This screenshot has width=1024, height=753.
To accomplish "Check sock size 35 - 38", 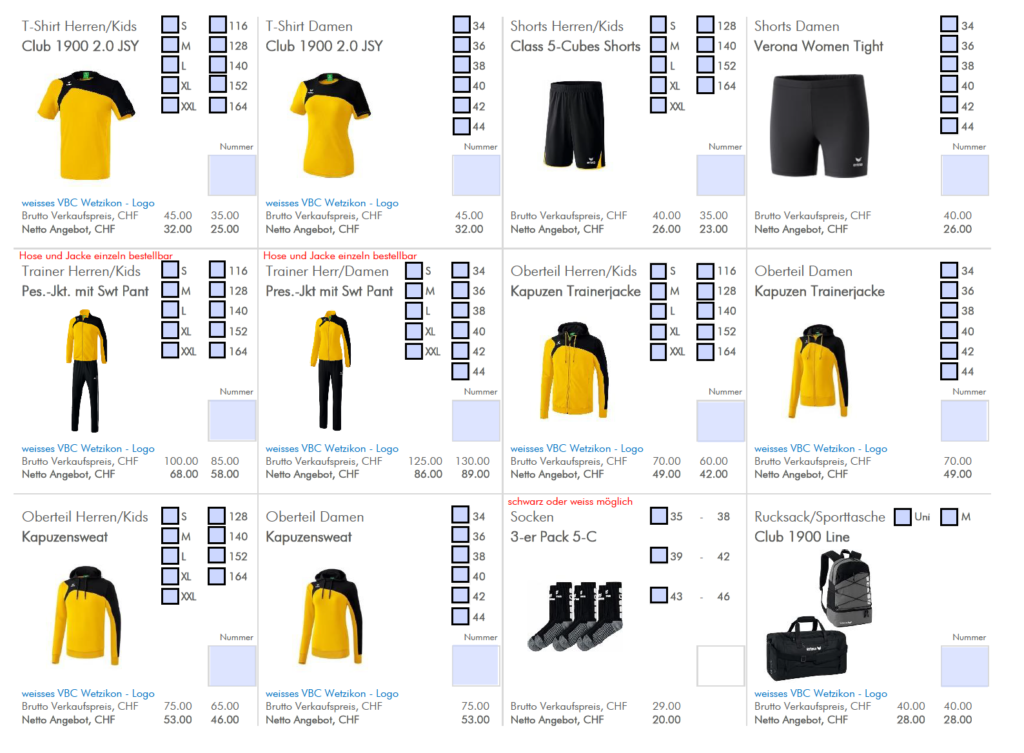I will click(659, 516).
